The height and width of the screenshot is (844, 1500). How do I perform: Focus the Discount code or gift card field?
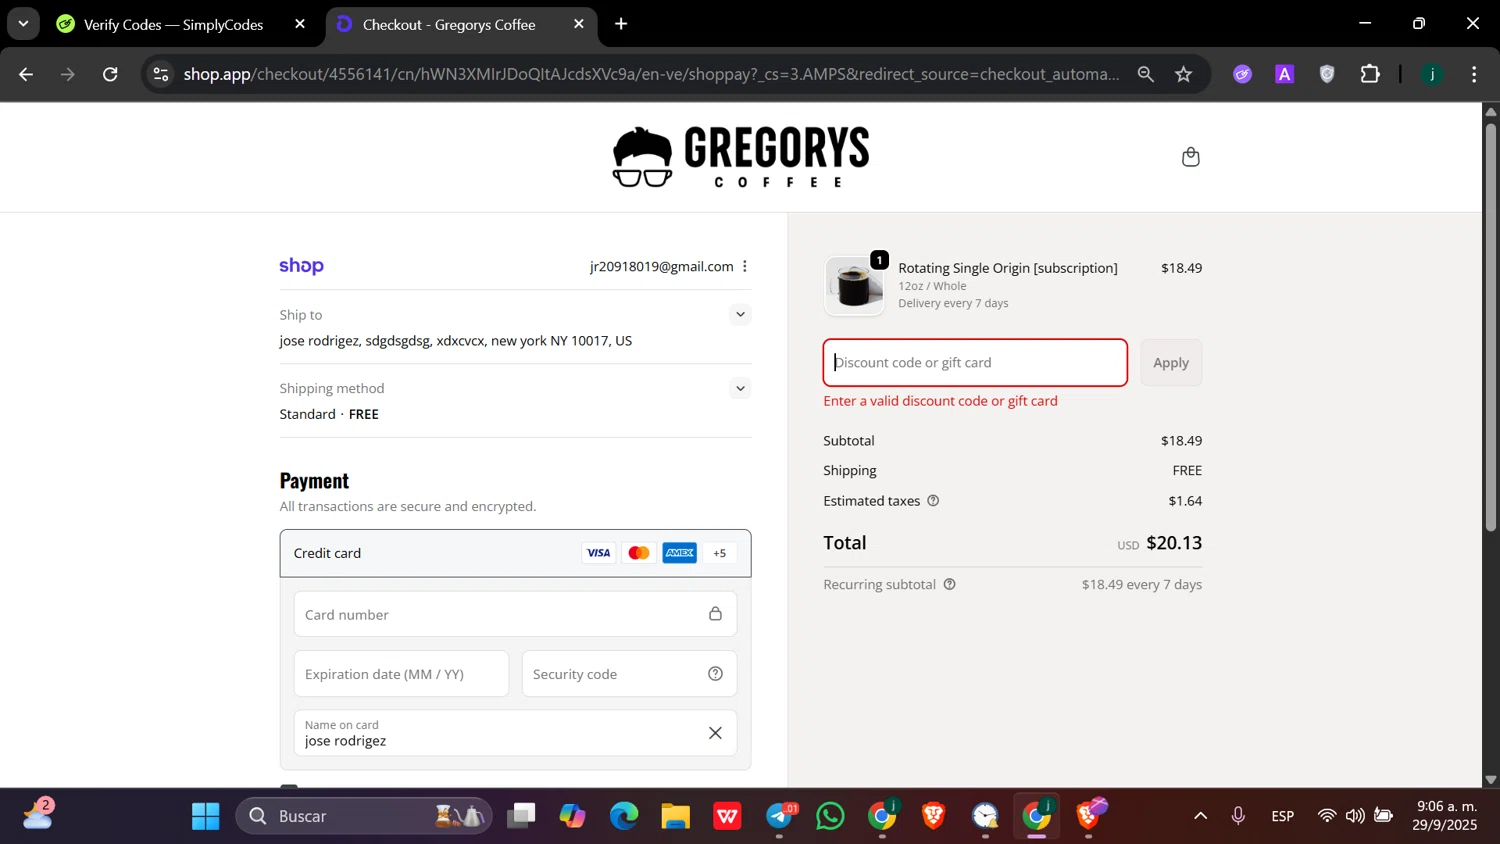(x=975, y=362)
